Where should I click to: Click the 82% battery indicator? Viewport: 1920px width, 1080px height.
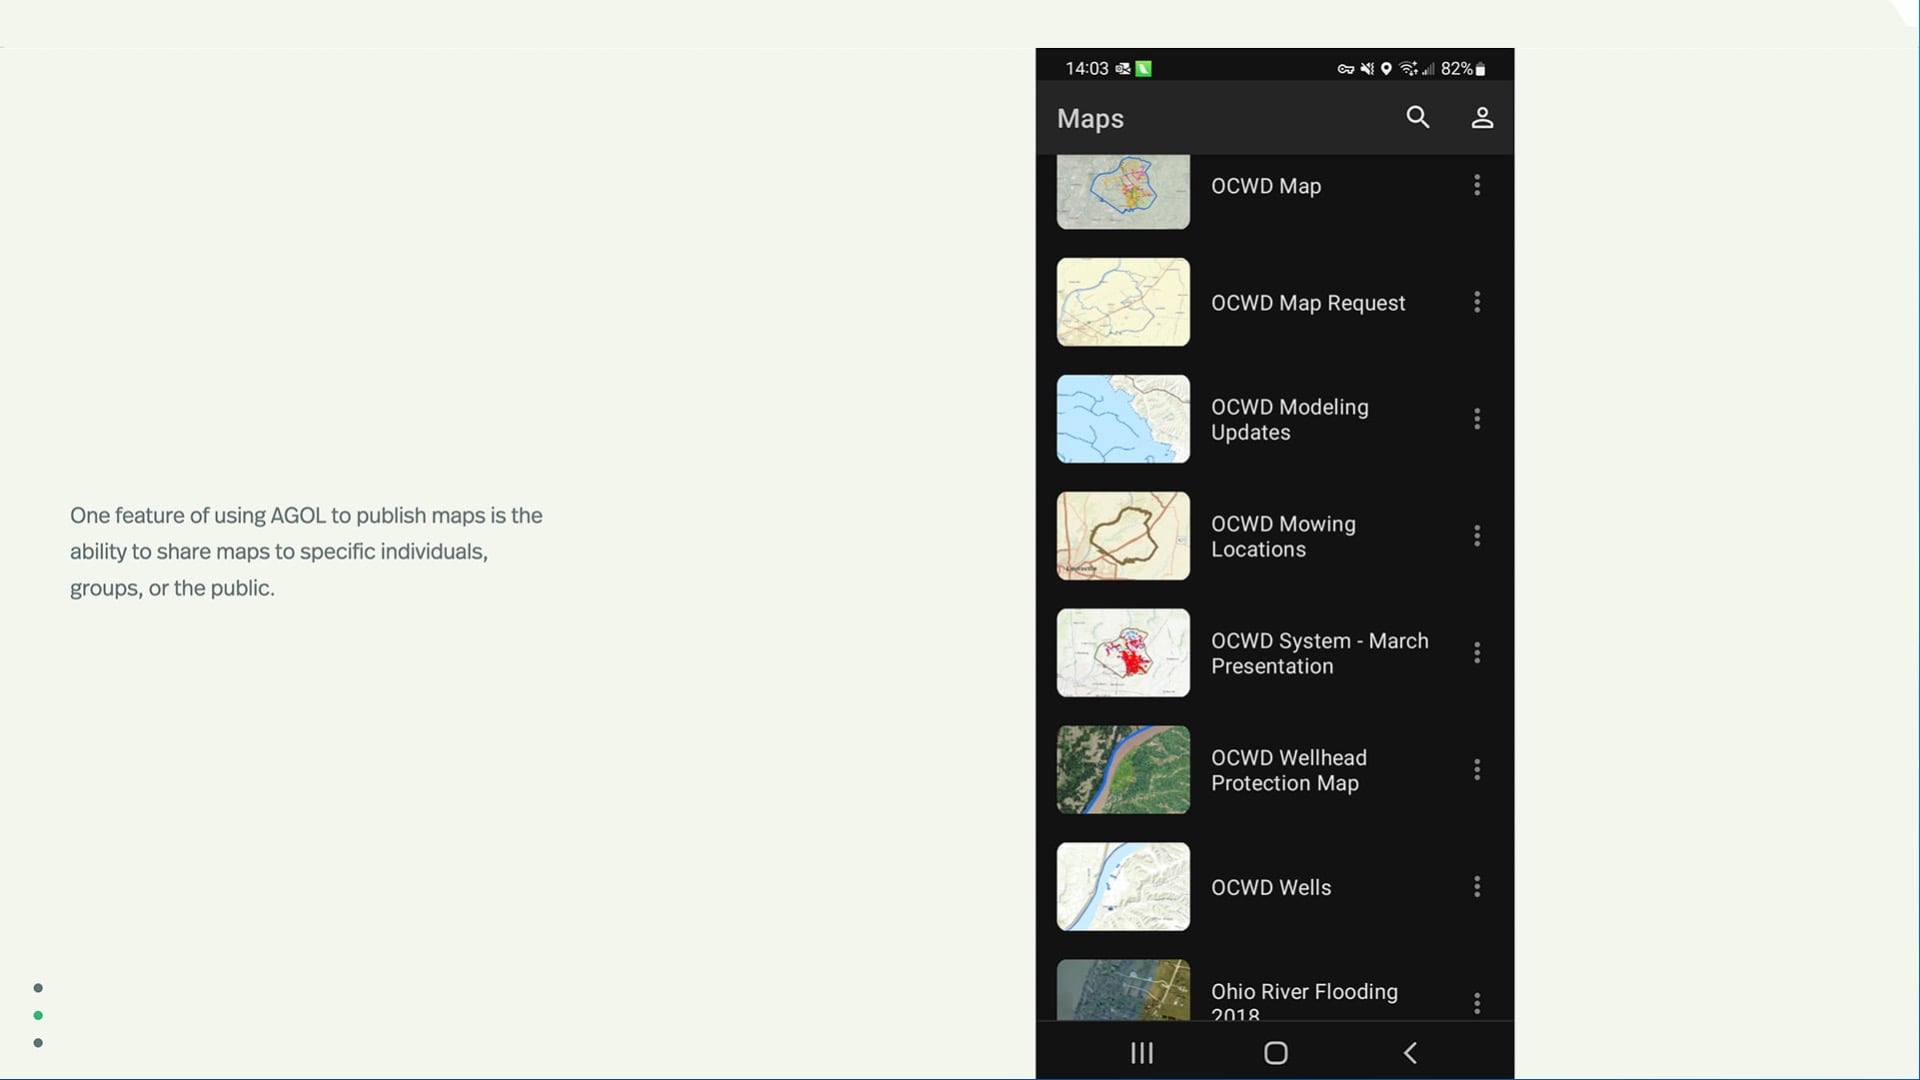coord(1463,69)
